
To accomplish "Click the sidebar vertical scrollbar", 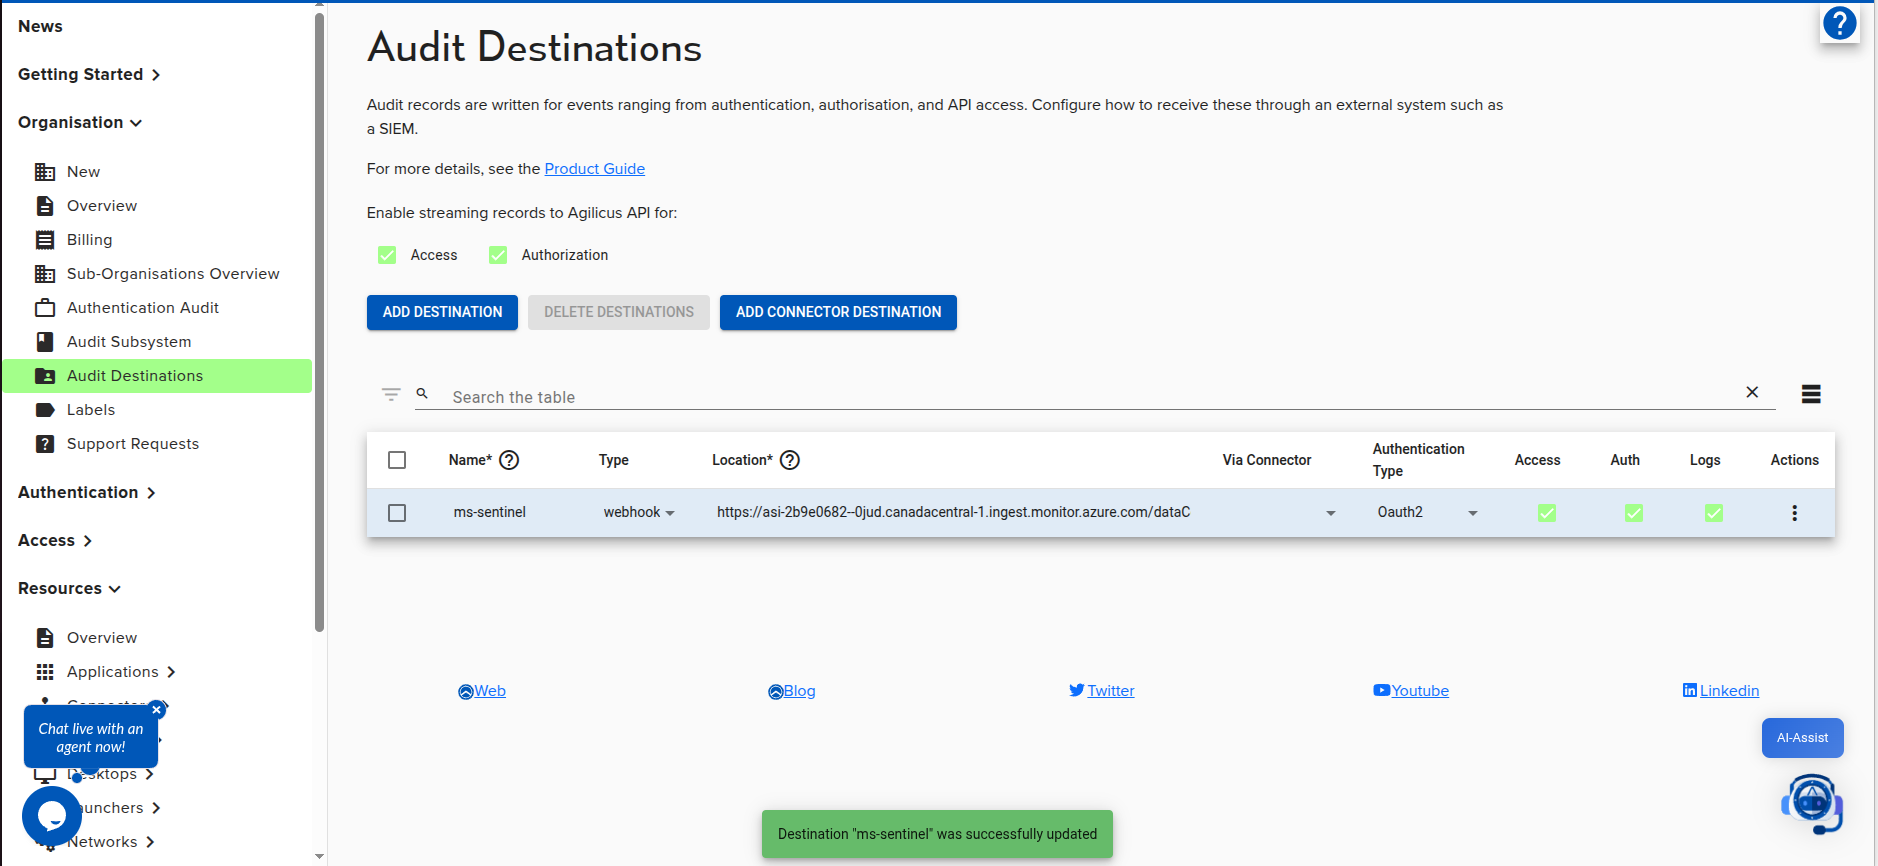I will point(319,320).
